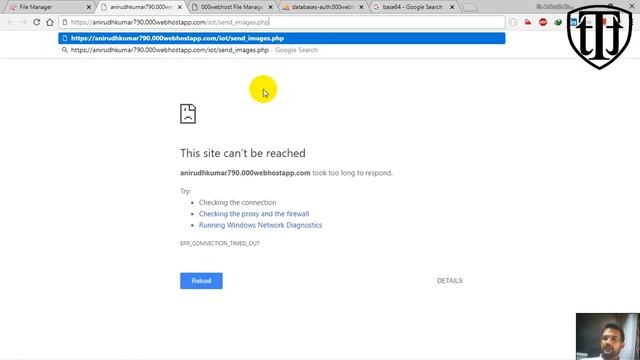Click into the address bar URL field
The height and width of the screenshot is (360, 640).
click(x=282, y=22)
